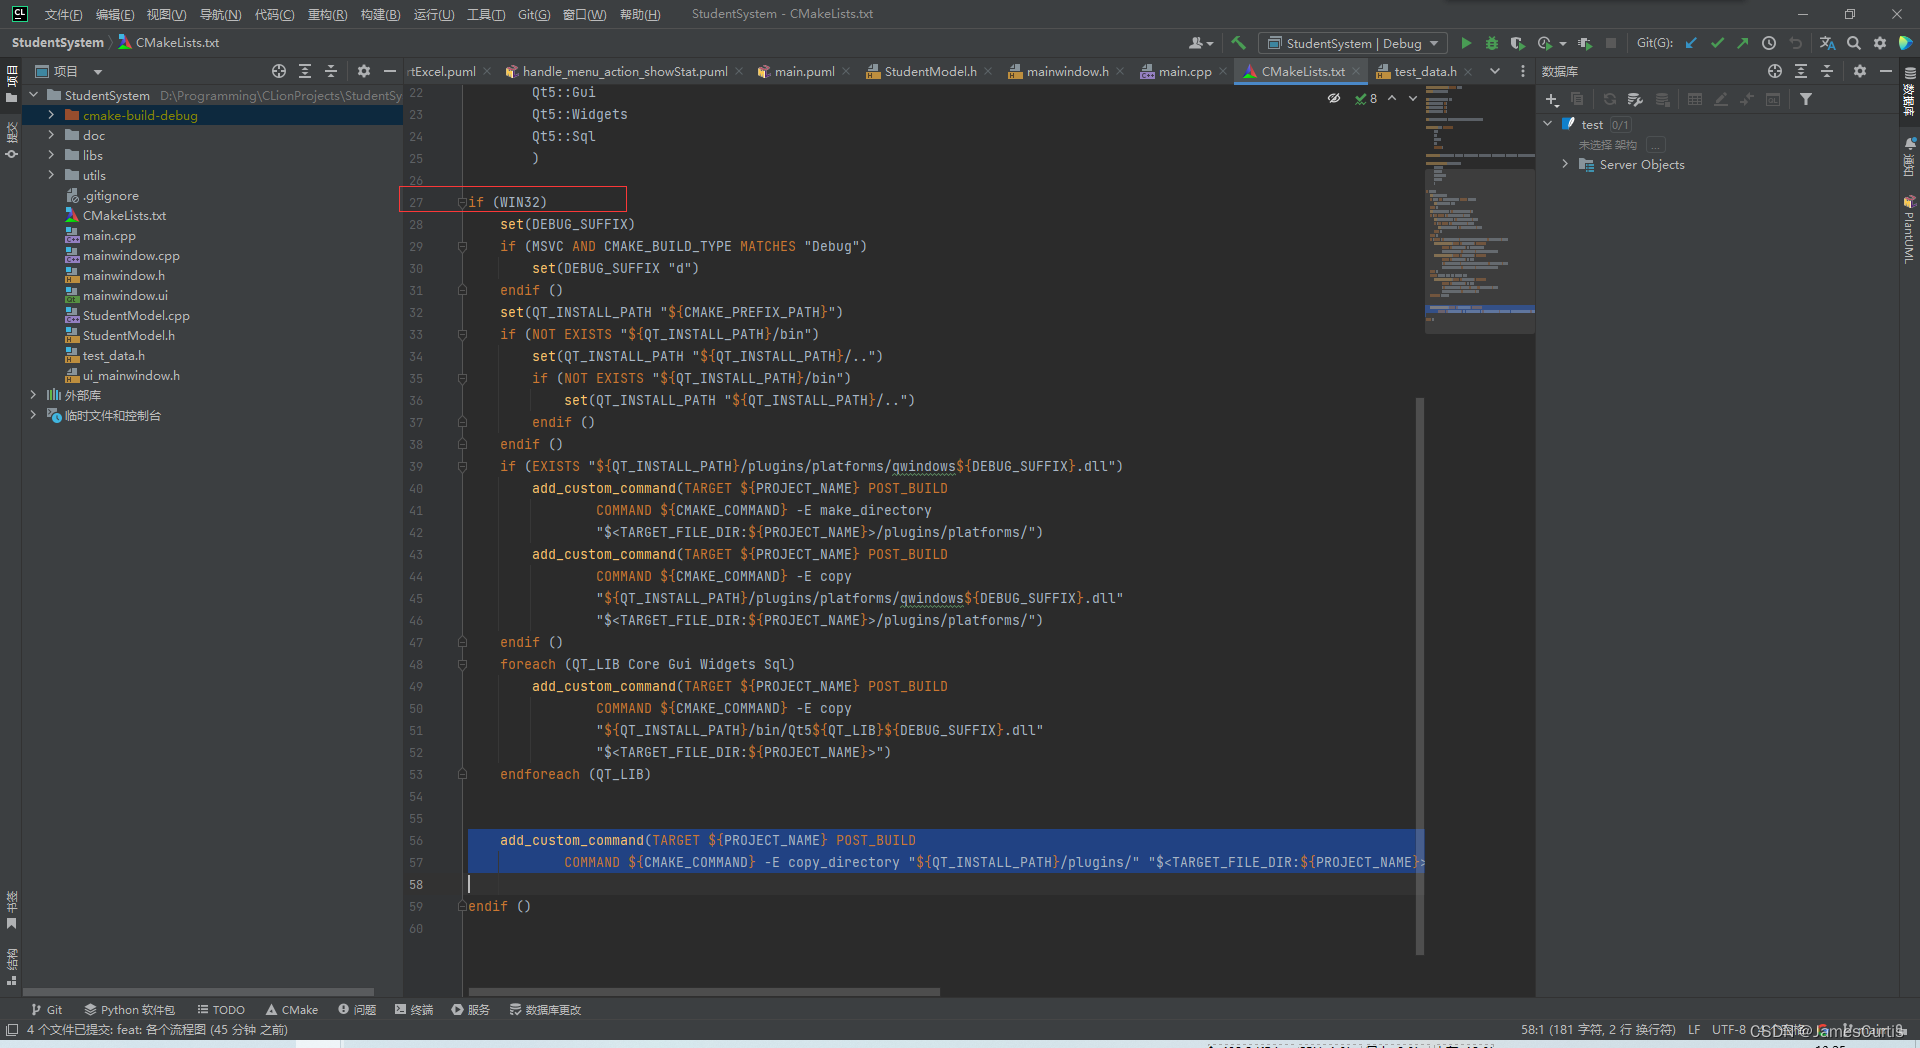Open 数据库更改 tool window
Viewport: 1920px width, 1048px height.
[545, 1010]
